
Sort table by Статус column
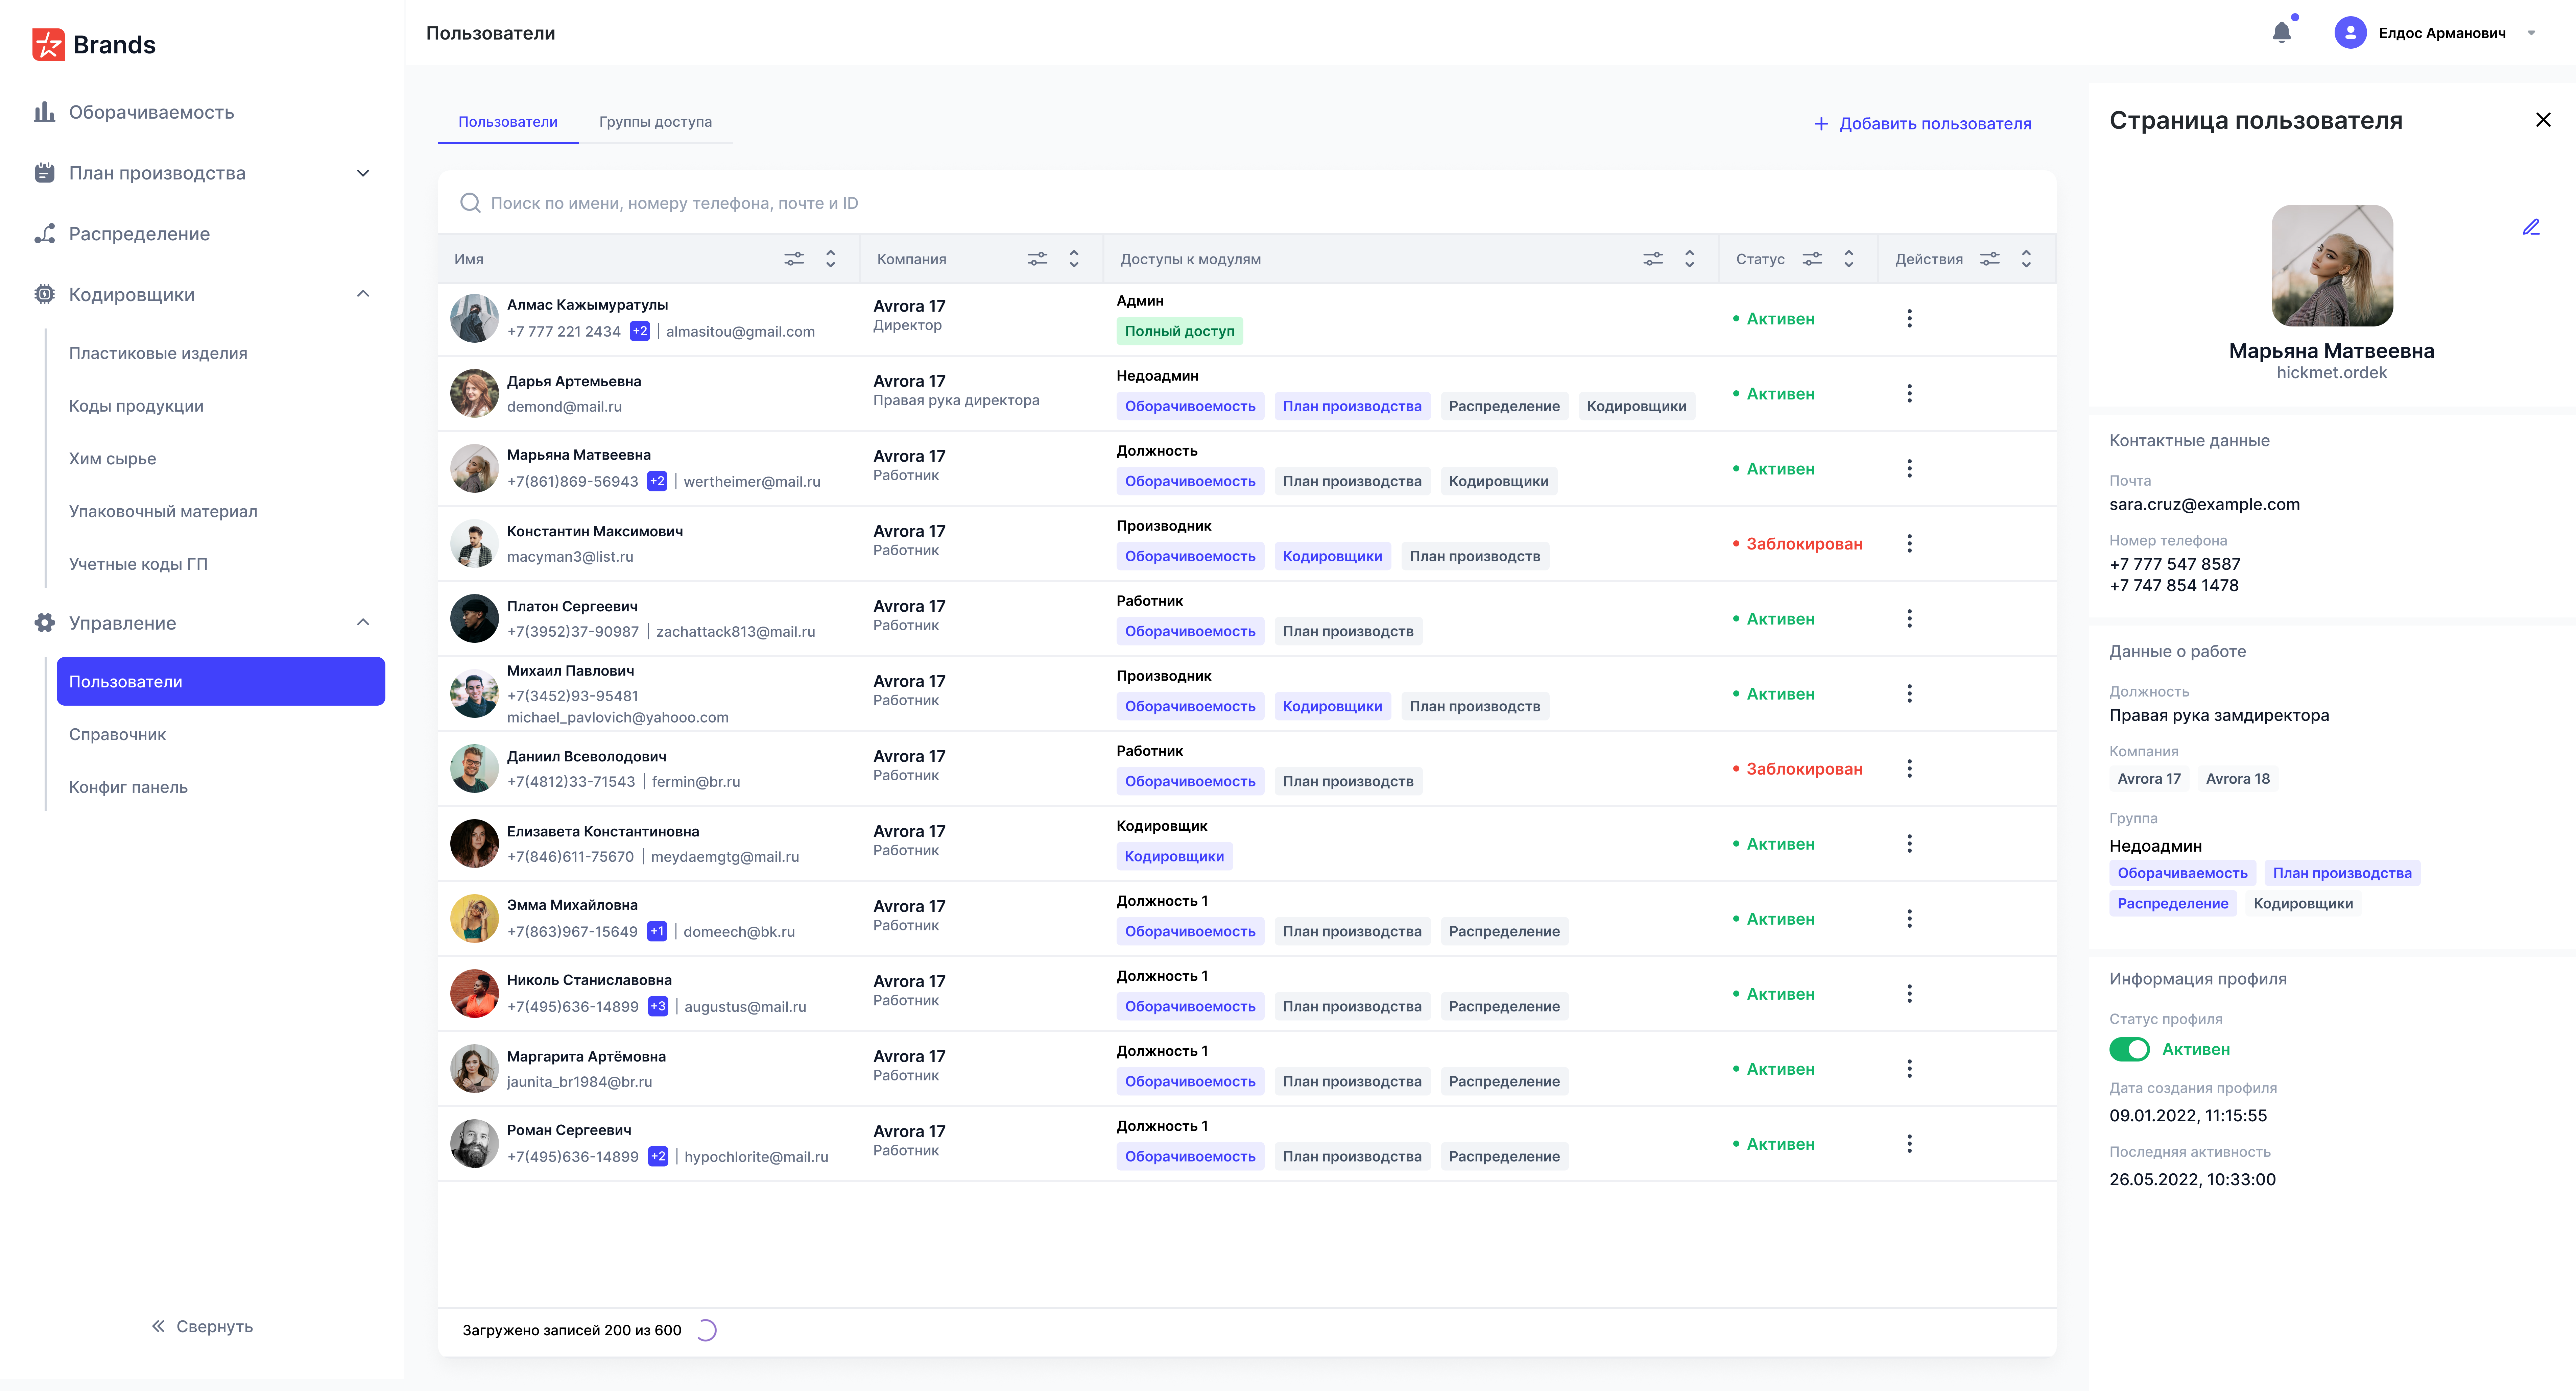[1848, 259]
